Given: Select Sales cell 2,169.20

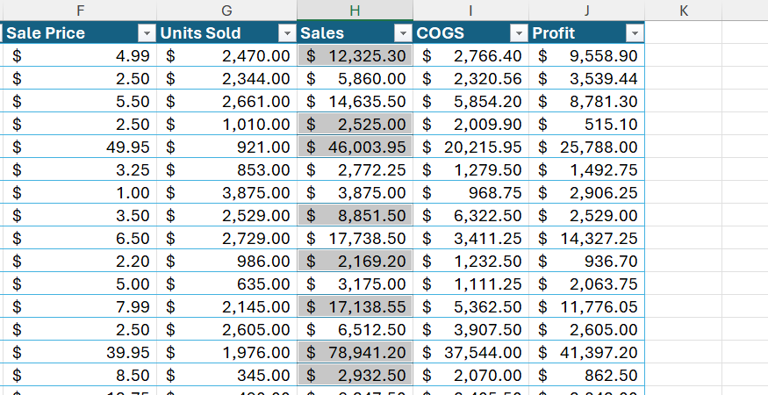Looking at the screenshot, I should point(355,261).
